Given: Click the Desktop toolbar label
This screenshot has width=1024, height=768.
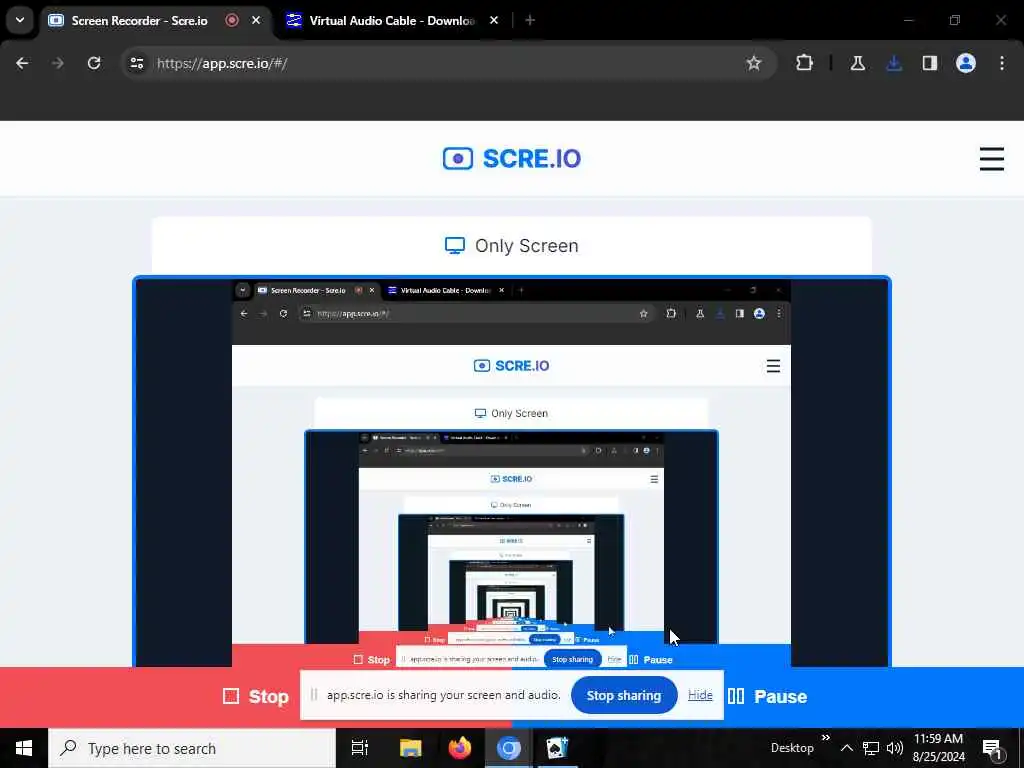Looking at the screenshot, I should pyautogui.click(x=792, y=748).
